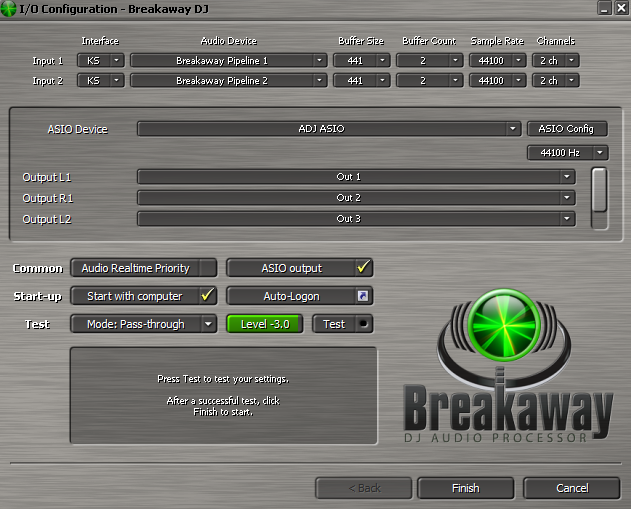Click the Auto-Logon shortcut indicator icon

tap(363, 296)
